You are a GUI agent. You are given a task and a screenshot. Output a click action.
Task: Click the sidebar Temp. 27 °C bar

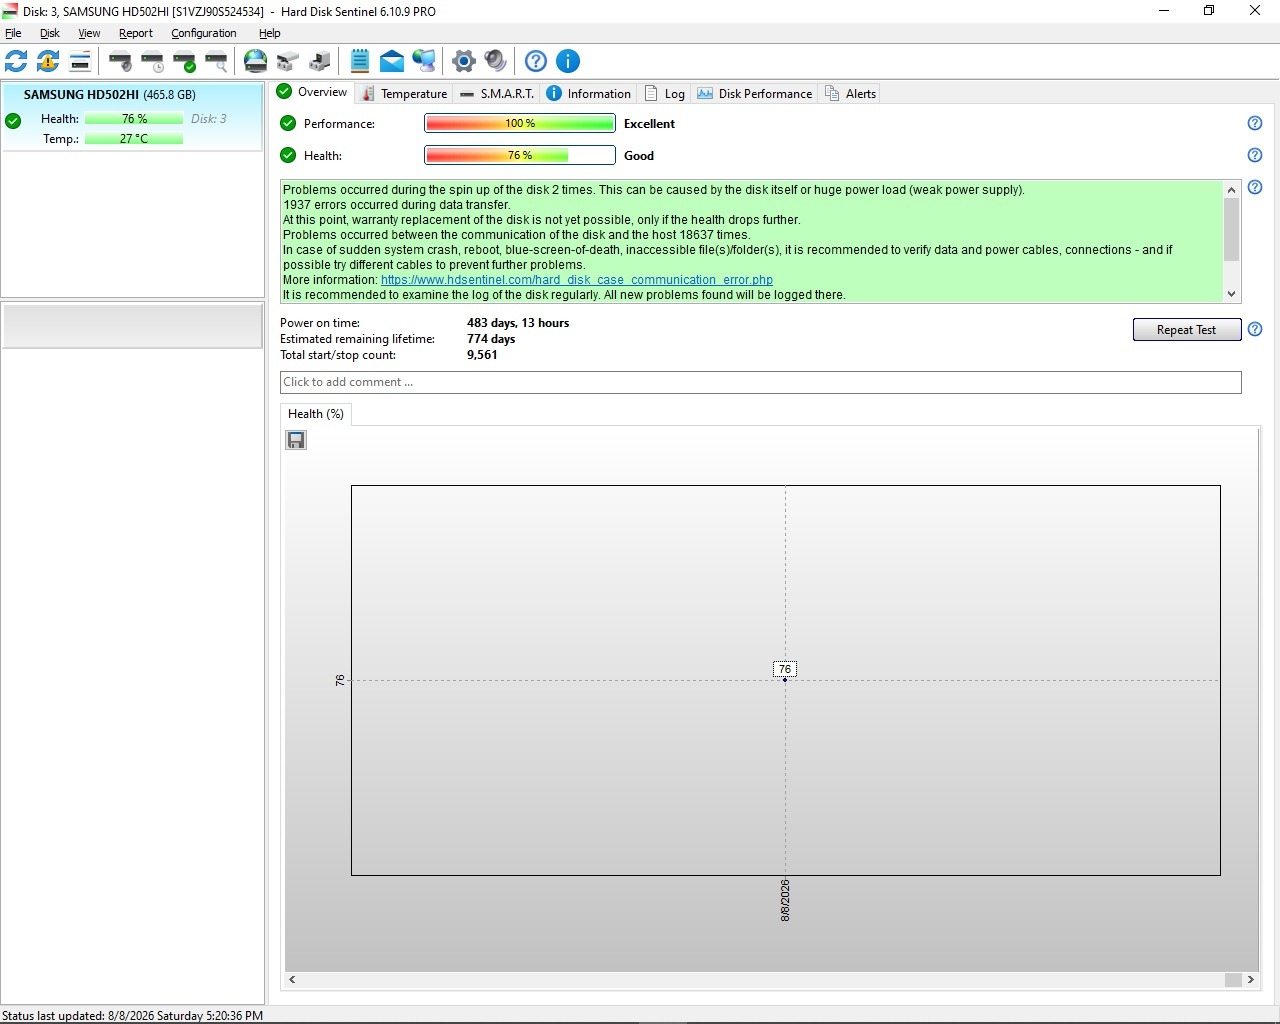134,139
